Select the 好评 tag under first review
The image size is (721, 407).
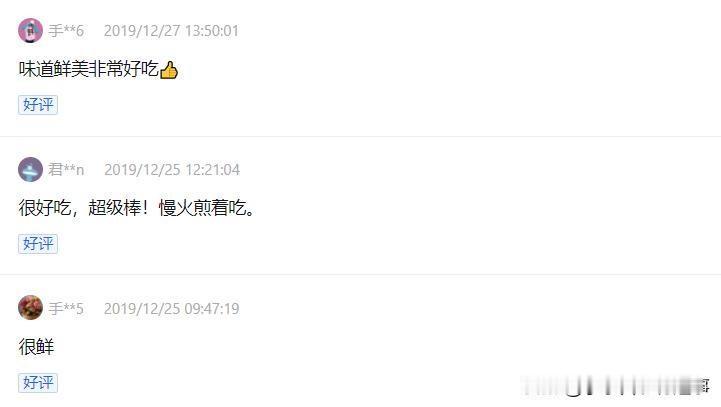click(38, 105)
